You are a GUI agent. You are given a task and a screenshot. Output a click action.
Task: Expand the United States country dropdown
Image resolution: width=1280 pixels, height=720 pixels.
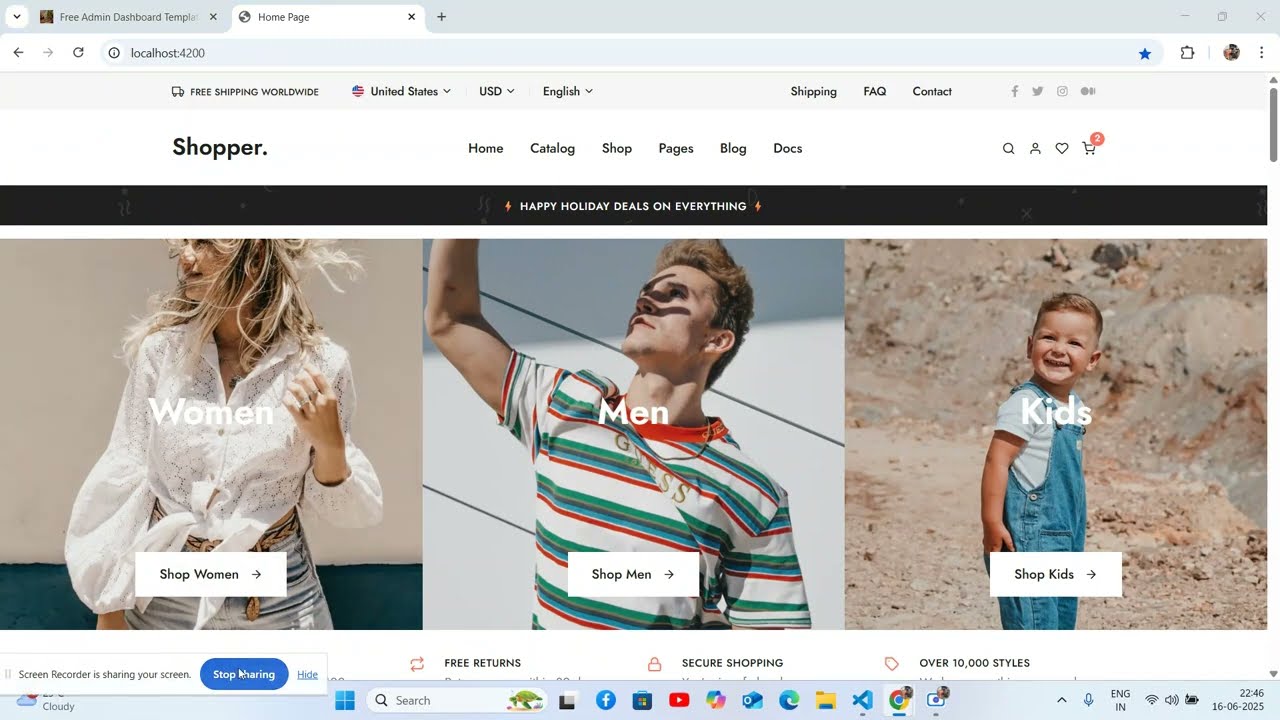pos(401,91)
